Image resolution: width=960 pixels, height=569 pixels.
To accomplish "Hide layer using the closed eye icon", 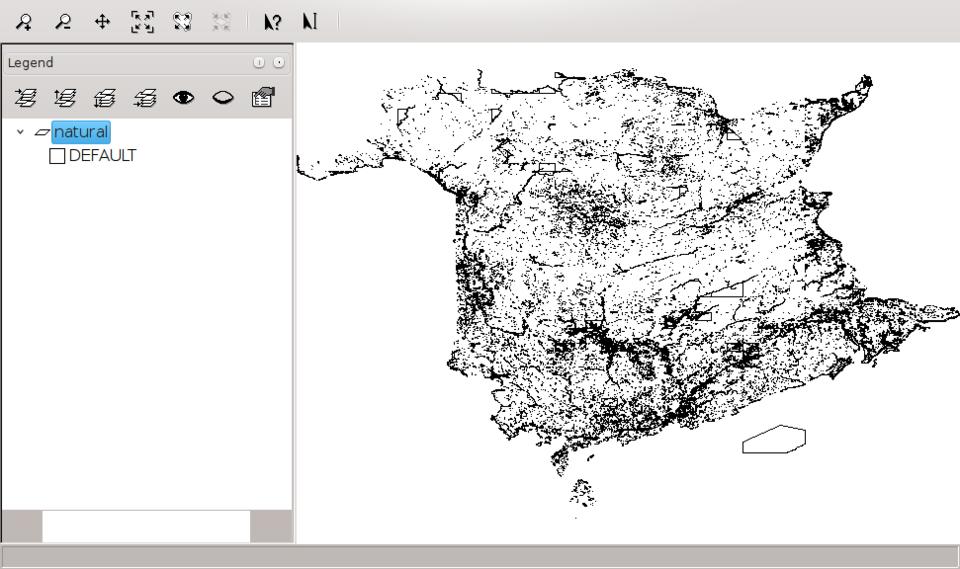I will point(223,98).
